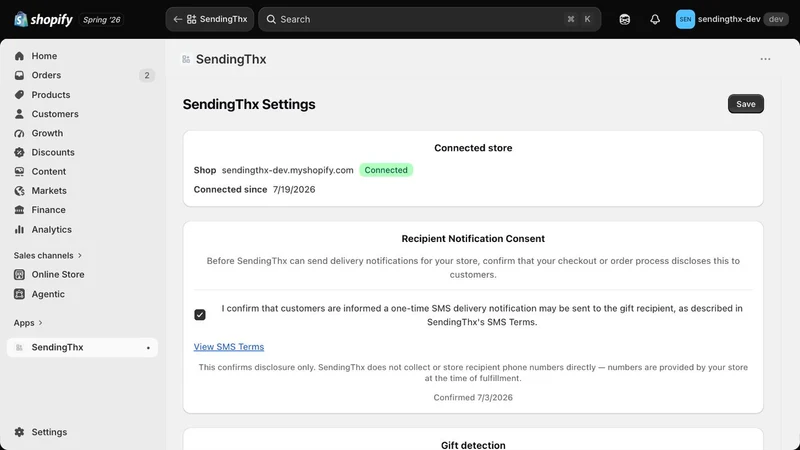
Task: Open the three-dot more actions menu
Action: [765, 59]
